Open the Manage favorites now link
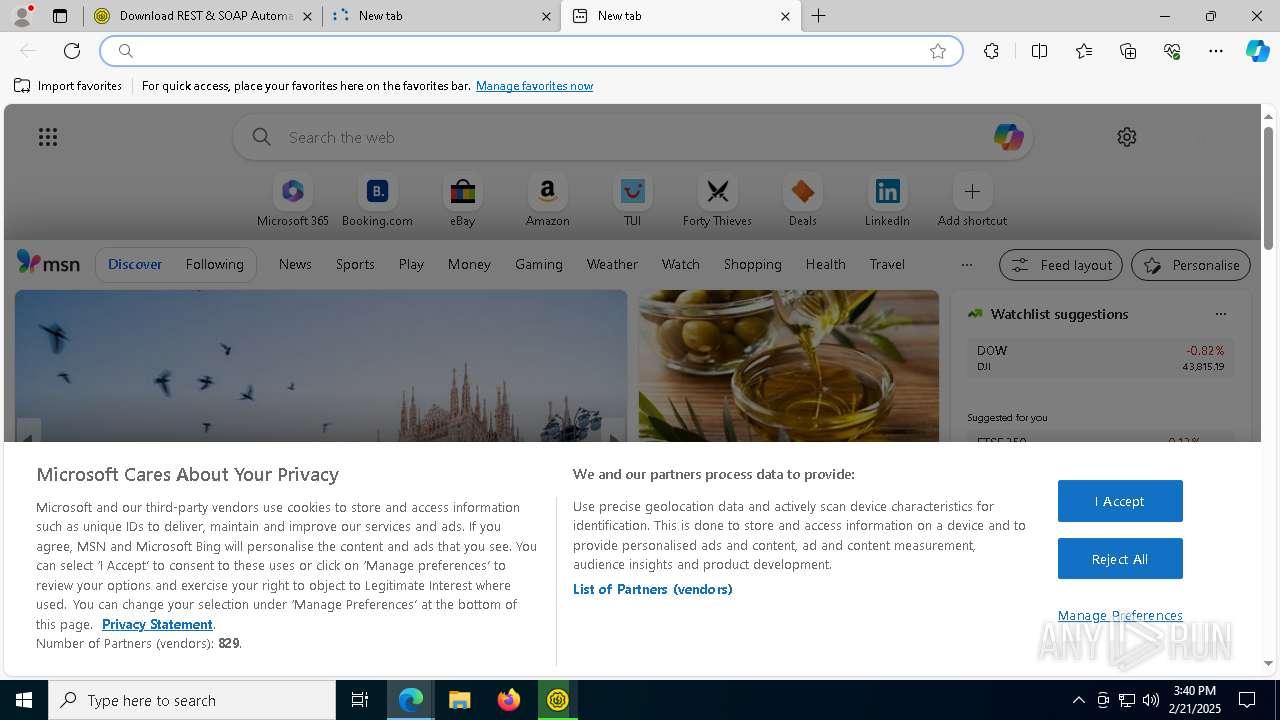The width and height of the screenshot is (1280, 720). [534, 86]
